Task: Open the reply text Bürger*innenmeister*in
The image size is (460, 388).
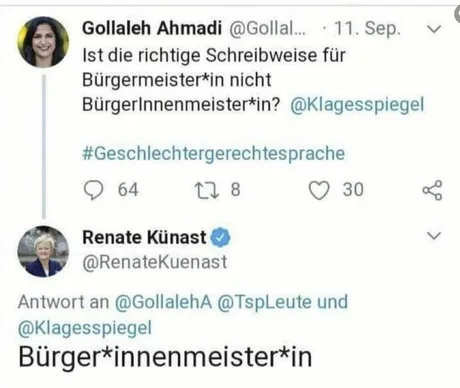Action: 165,357
